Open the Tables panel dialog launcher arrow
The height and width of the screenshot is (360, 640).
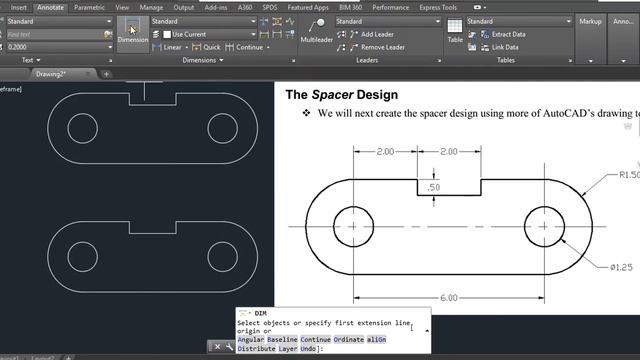(570, 61)
